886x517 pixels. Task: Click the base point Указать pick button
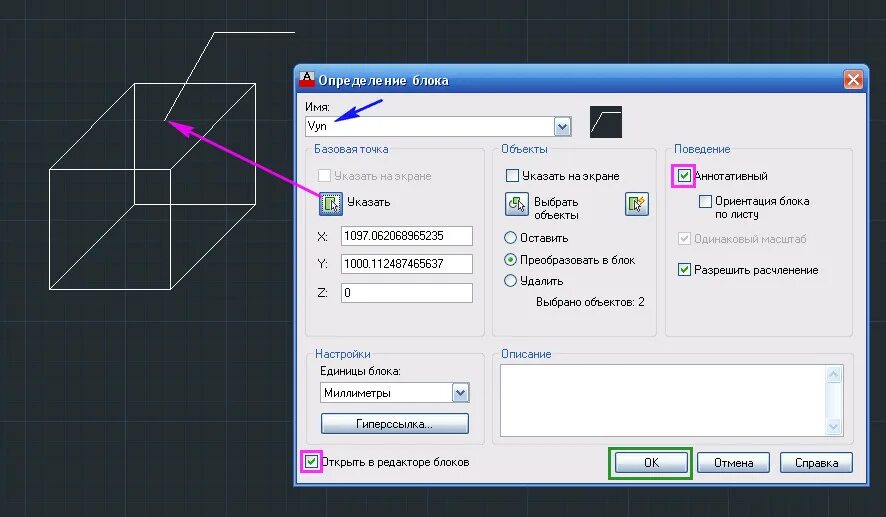(x=331, y=203)
